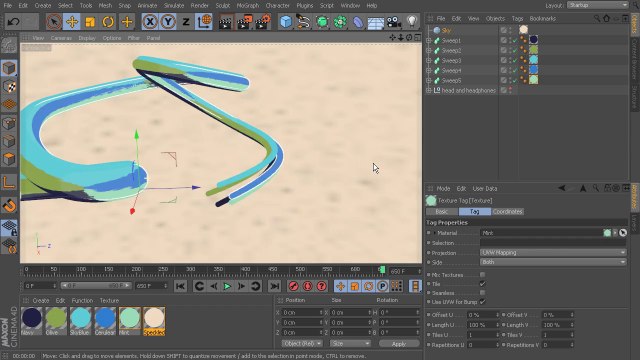640x360 pixels.
Task: Click the Axis mode L-shaped icon
Action: 9,182
